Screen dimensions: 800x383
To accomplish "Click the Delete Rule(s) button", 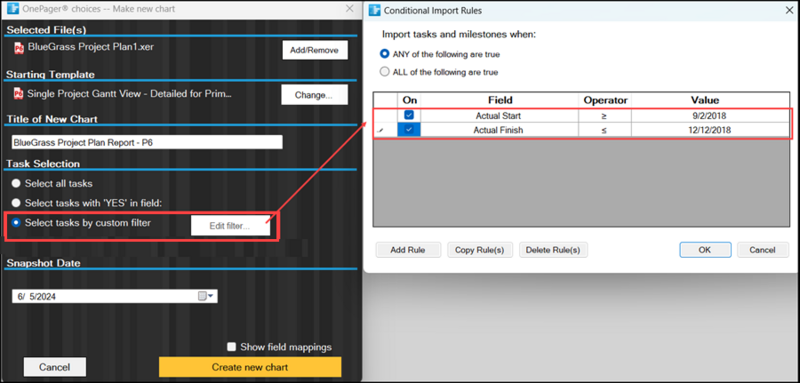I will (x=553, y=250).
